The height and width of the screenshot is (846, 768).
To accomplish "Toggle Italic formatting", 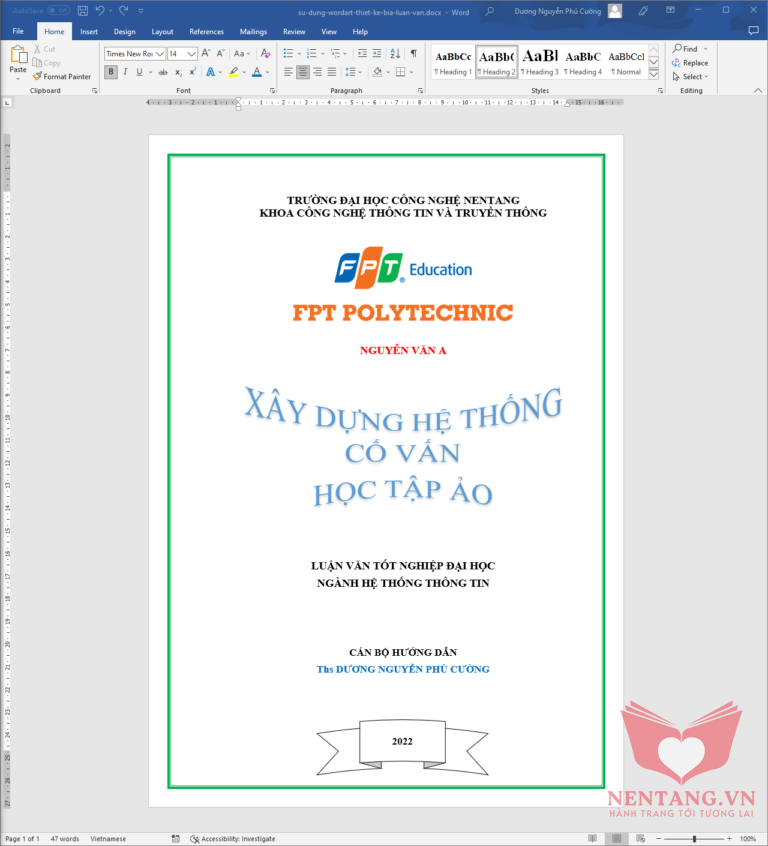I will (x=125, y=72).
